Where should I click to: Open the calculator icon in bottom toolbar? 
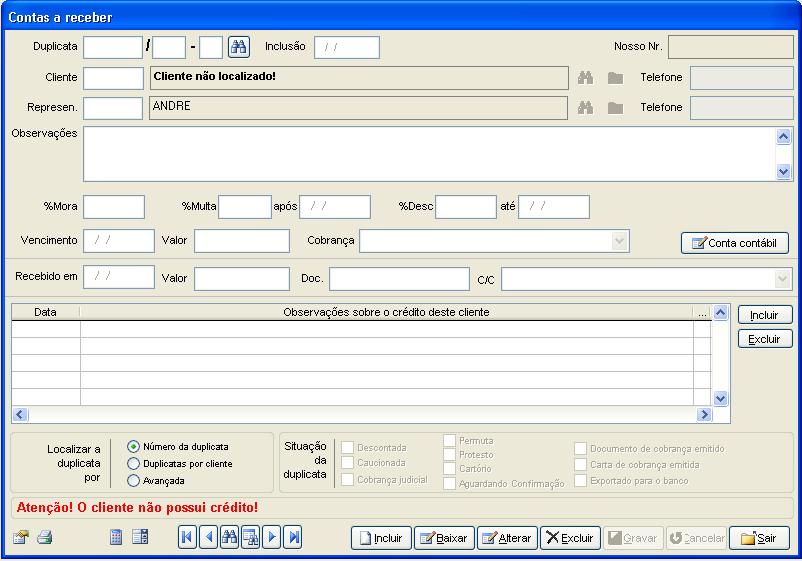coord(116,537)
